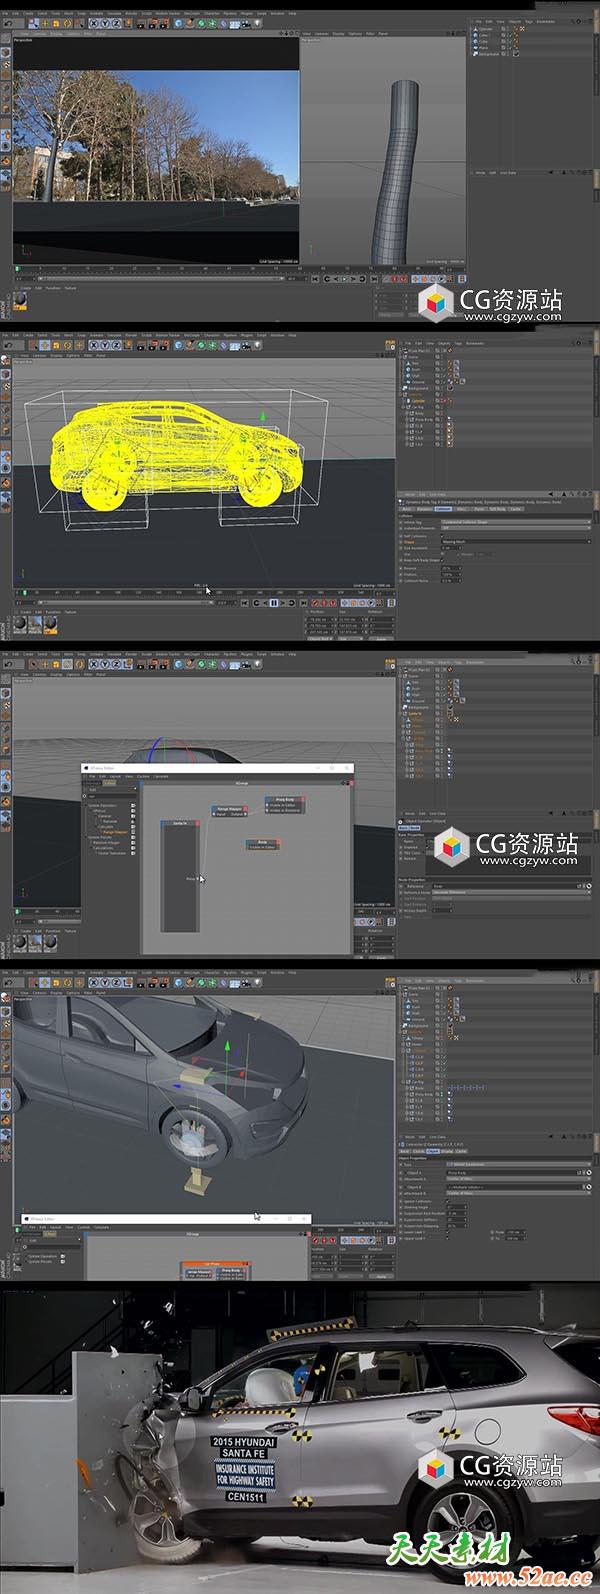Open Calculate menu in large XPresso Editor
Image resolution: width=600 pixels, height=1594 pixels.
pyautogui.click(x=160, y=776)
